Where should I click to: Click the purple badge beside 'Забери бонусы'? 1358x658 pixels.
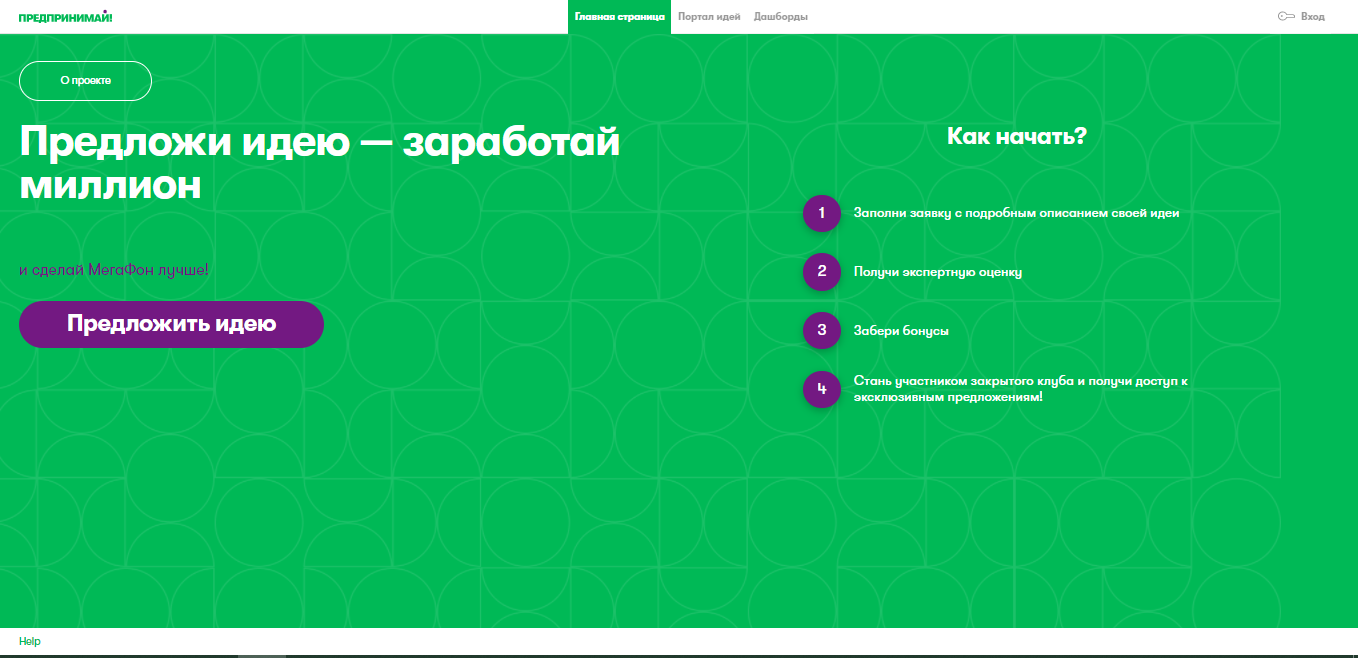(x=821, y=330)
